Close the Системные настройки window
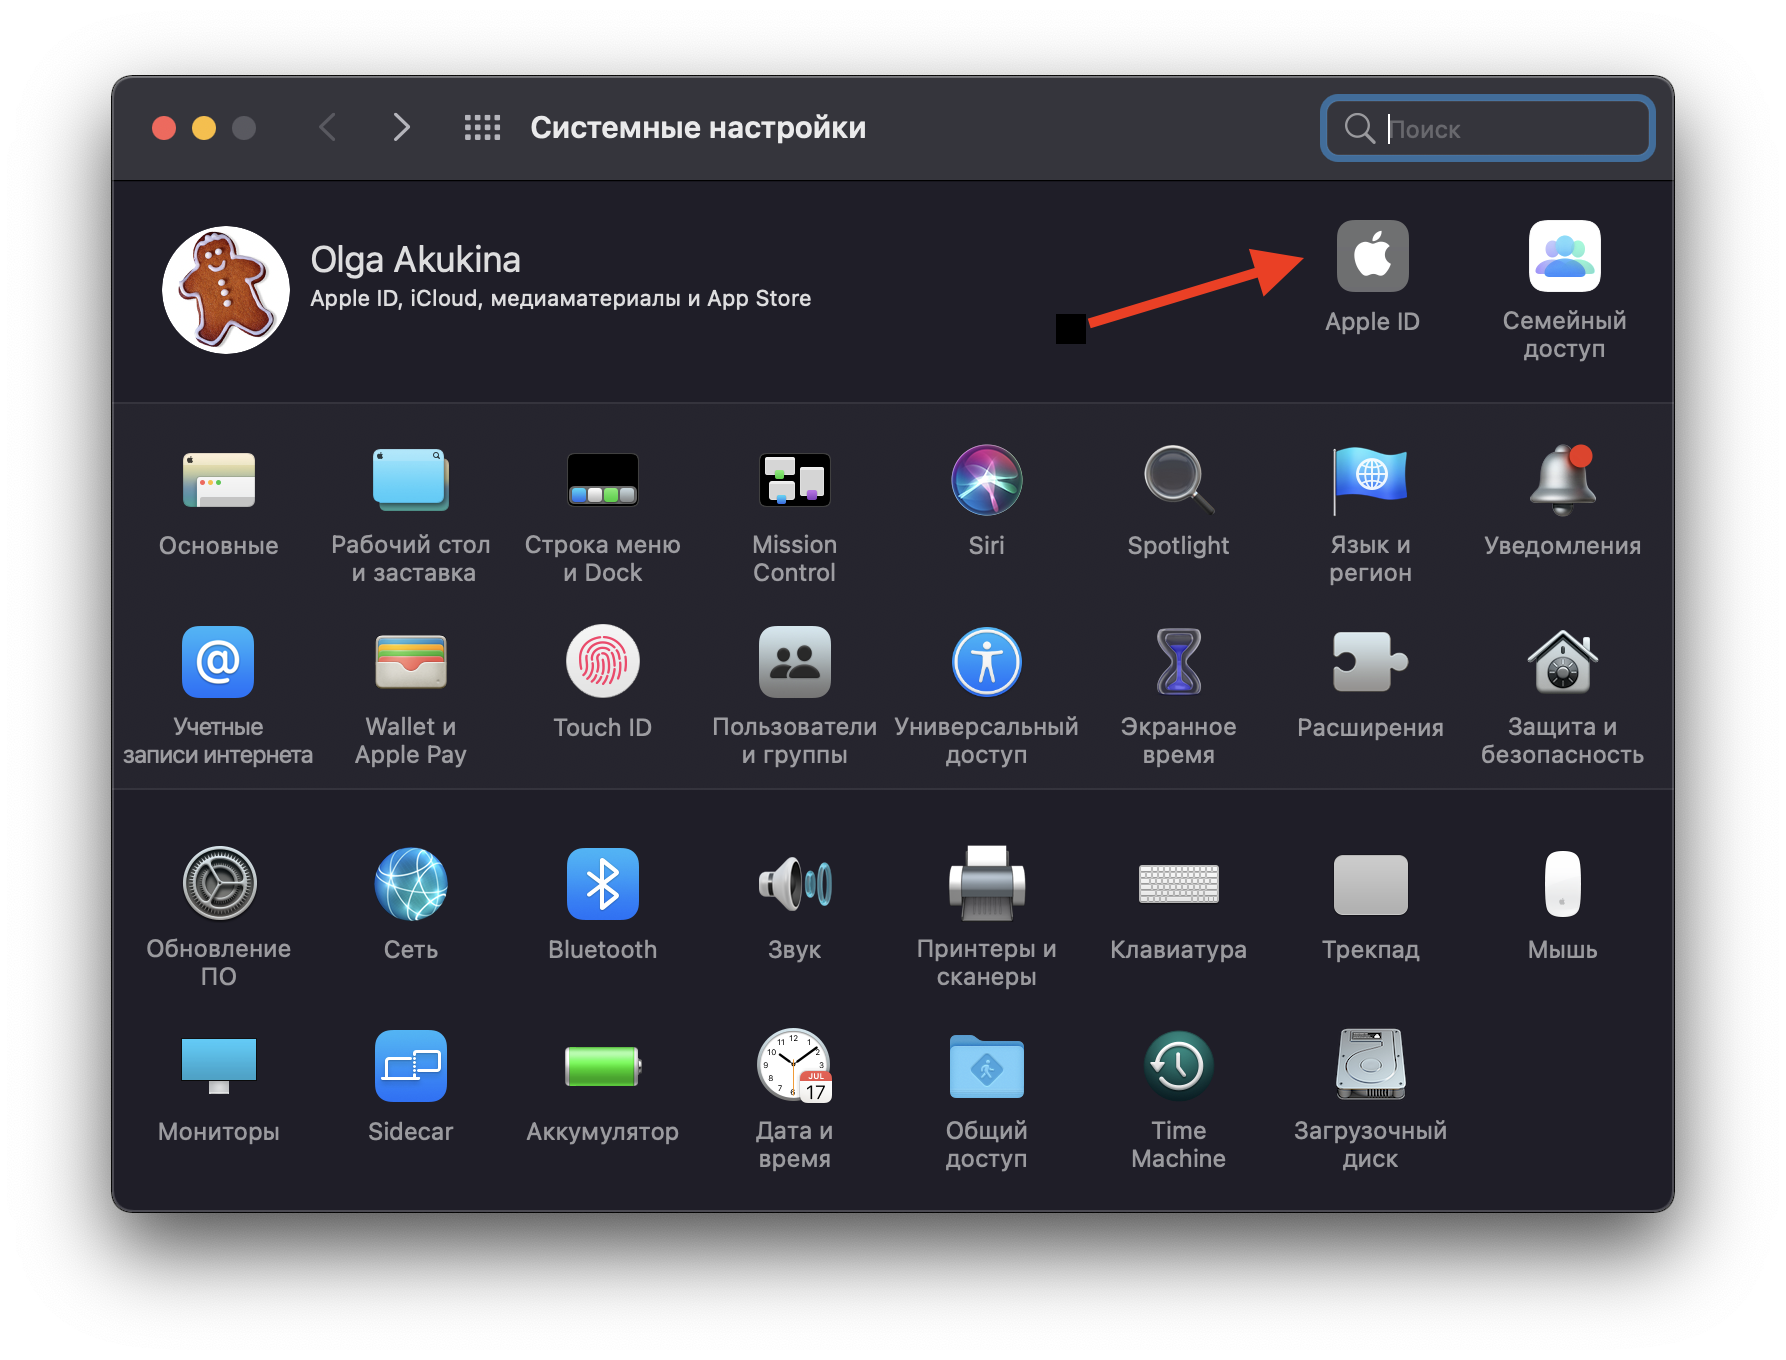This screenshot has height=1360, width=1786. (x=164, y=128)
